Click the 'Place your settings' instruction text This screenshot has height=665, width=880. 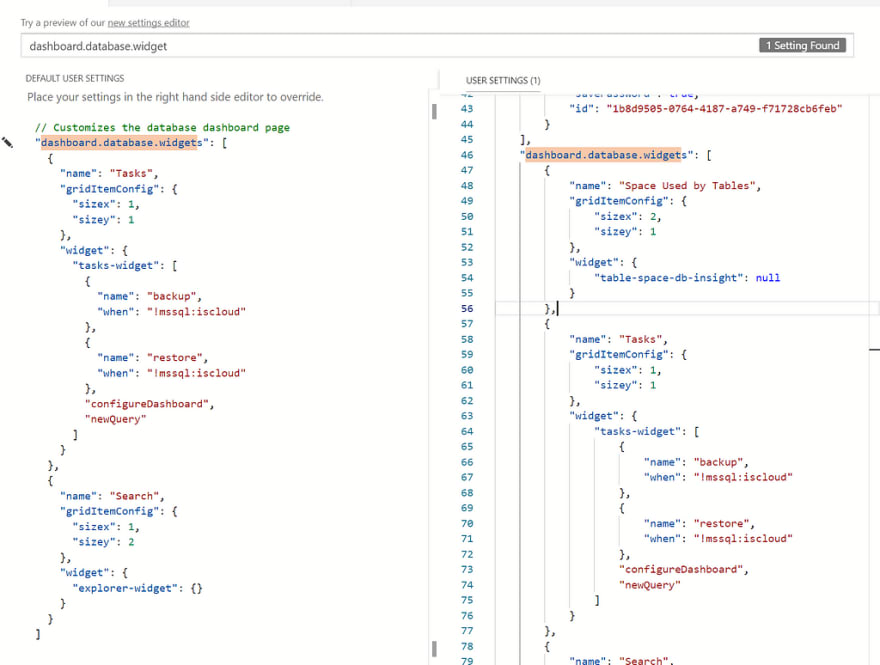point(175,97)
